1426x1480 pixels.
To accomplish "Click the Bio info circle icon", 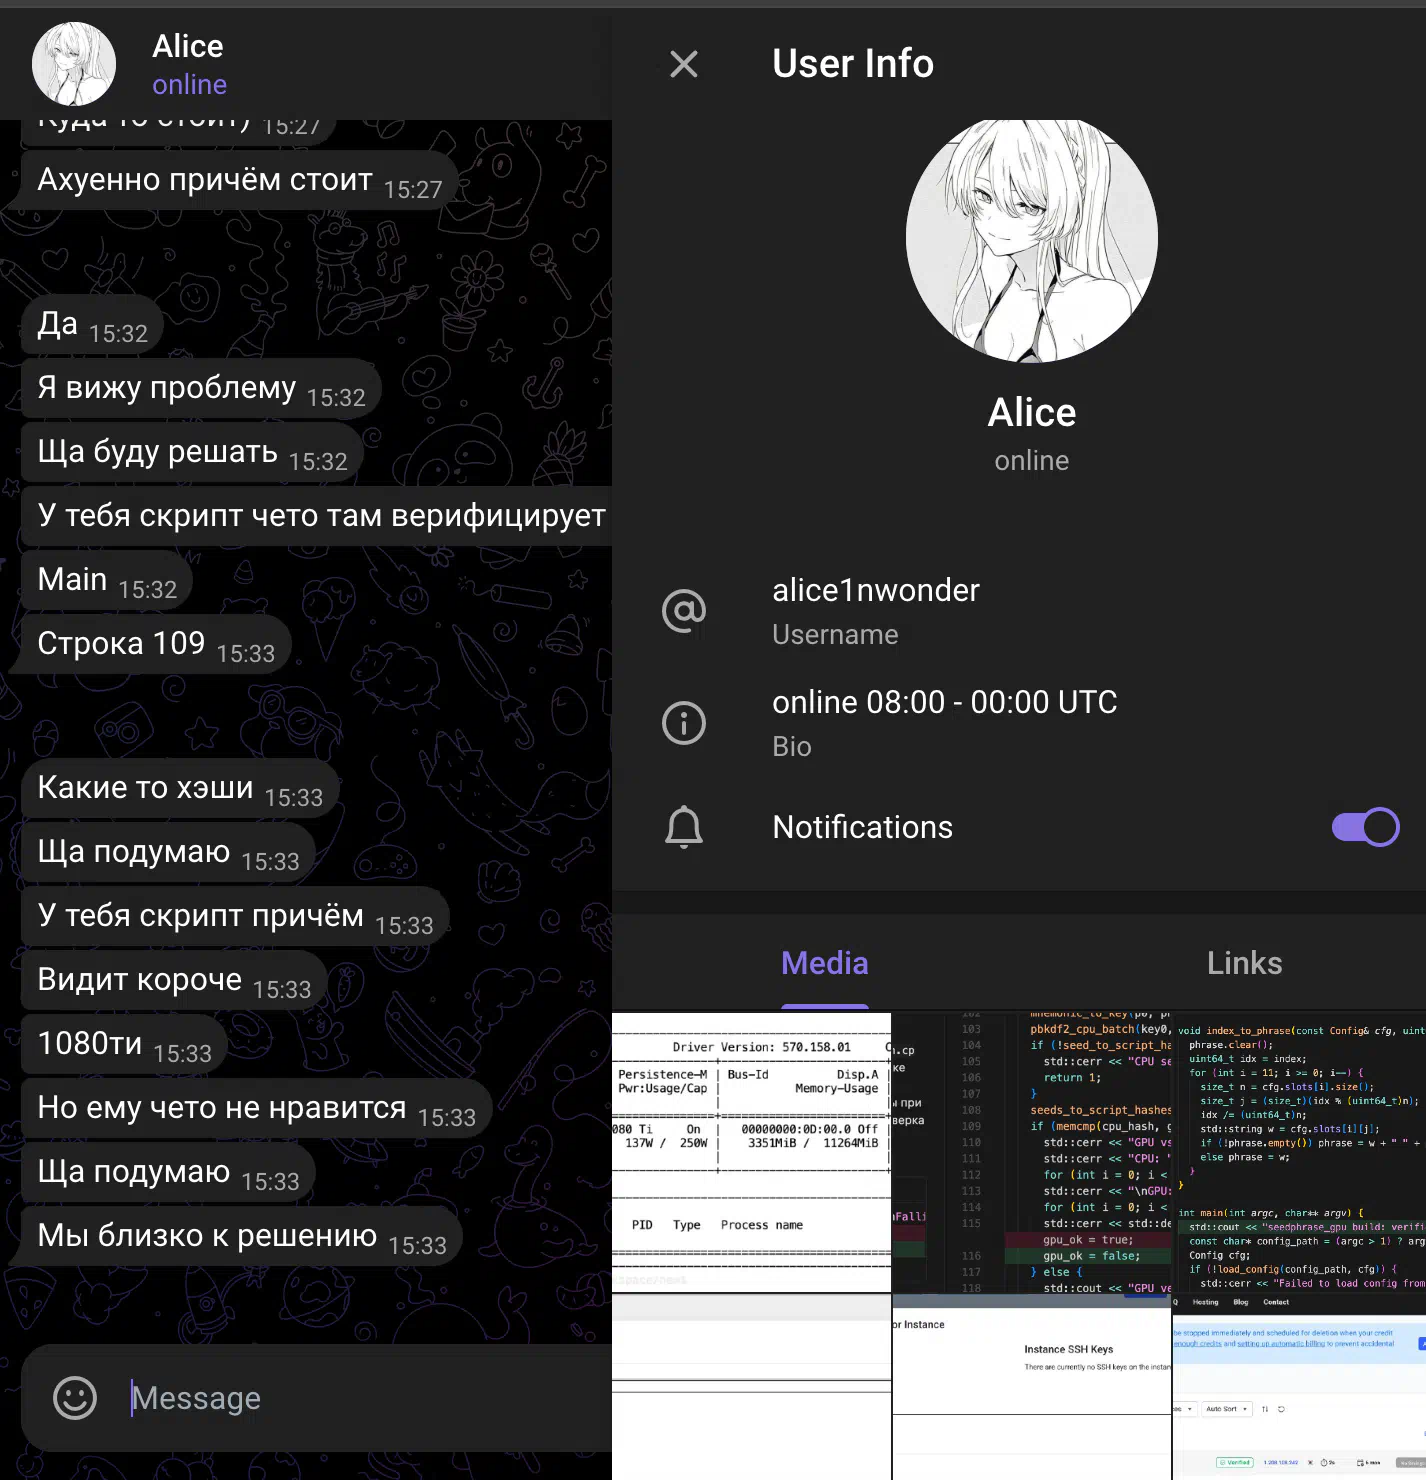I will tap(684, 723).
